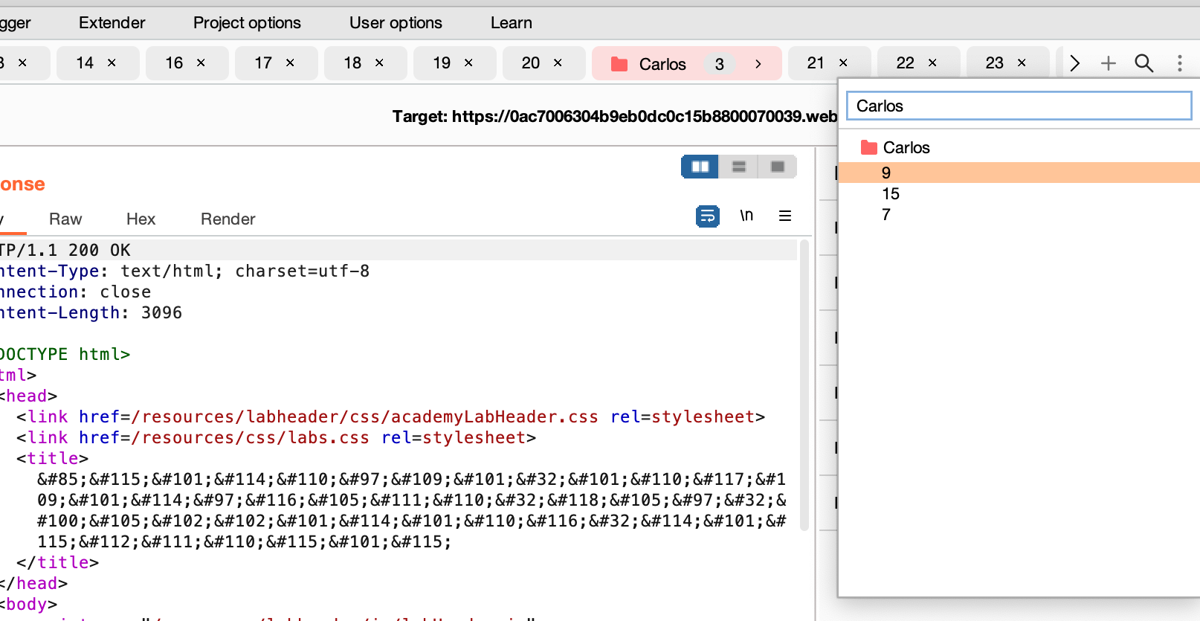Switch response view to Hex
Image resolution: width=1200 pixels, height=621 pixels.
pos(141,219)
